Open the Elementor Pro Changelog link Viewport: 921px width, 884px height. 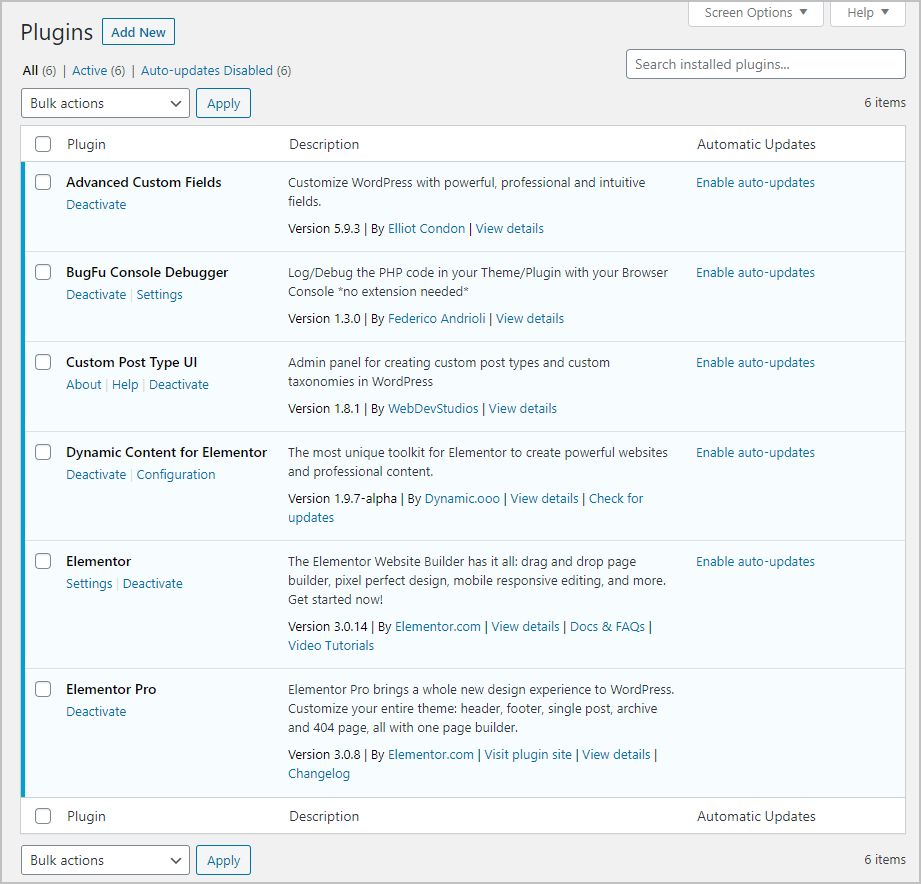pyautogui.click(x=319, y=774)
